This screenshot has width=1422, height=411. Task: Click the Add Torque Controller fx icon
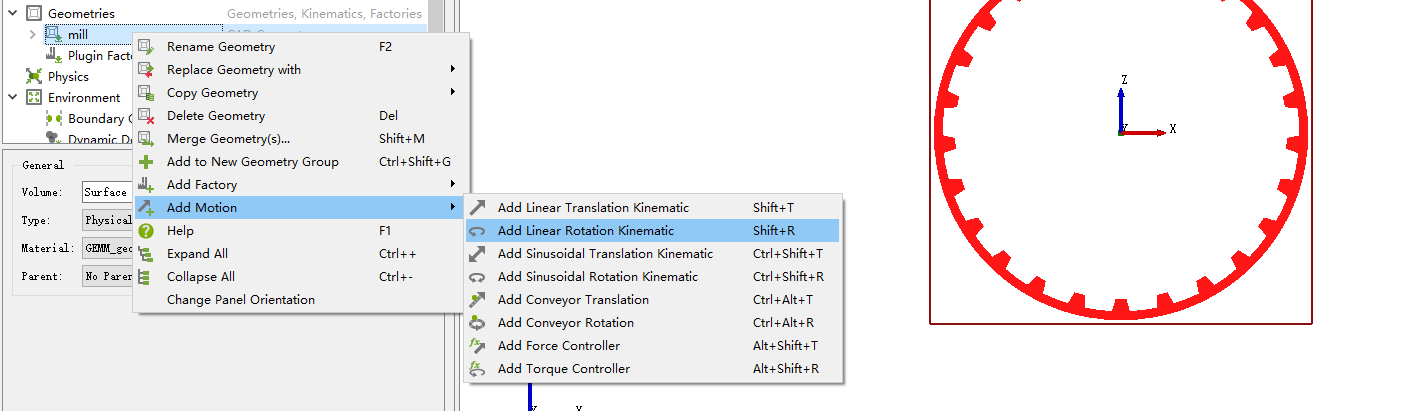(478, 369)
